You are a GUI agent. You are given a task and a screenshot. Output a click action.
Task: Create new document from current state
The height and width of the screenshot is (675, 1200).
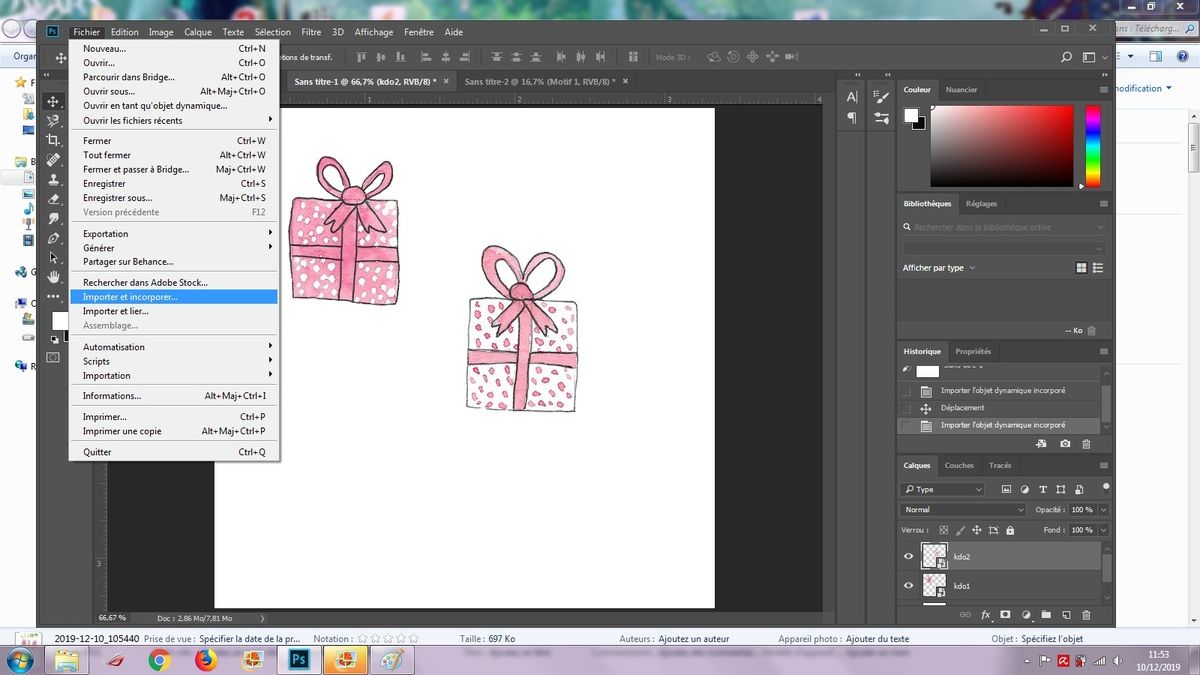1042,443
